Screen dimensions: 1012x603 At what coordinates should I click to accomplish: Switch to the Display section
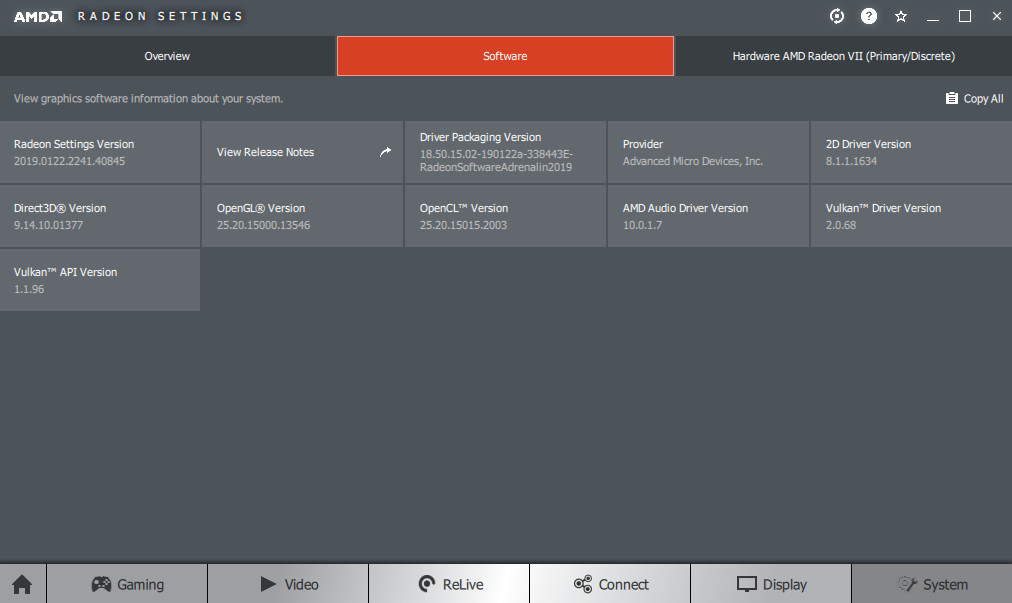(x=771, y=584)
